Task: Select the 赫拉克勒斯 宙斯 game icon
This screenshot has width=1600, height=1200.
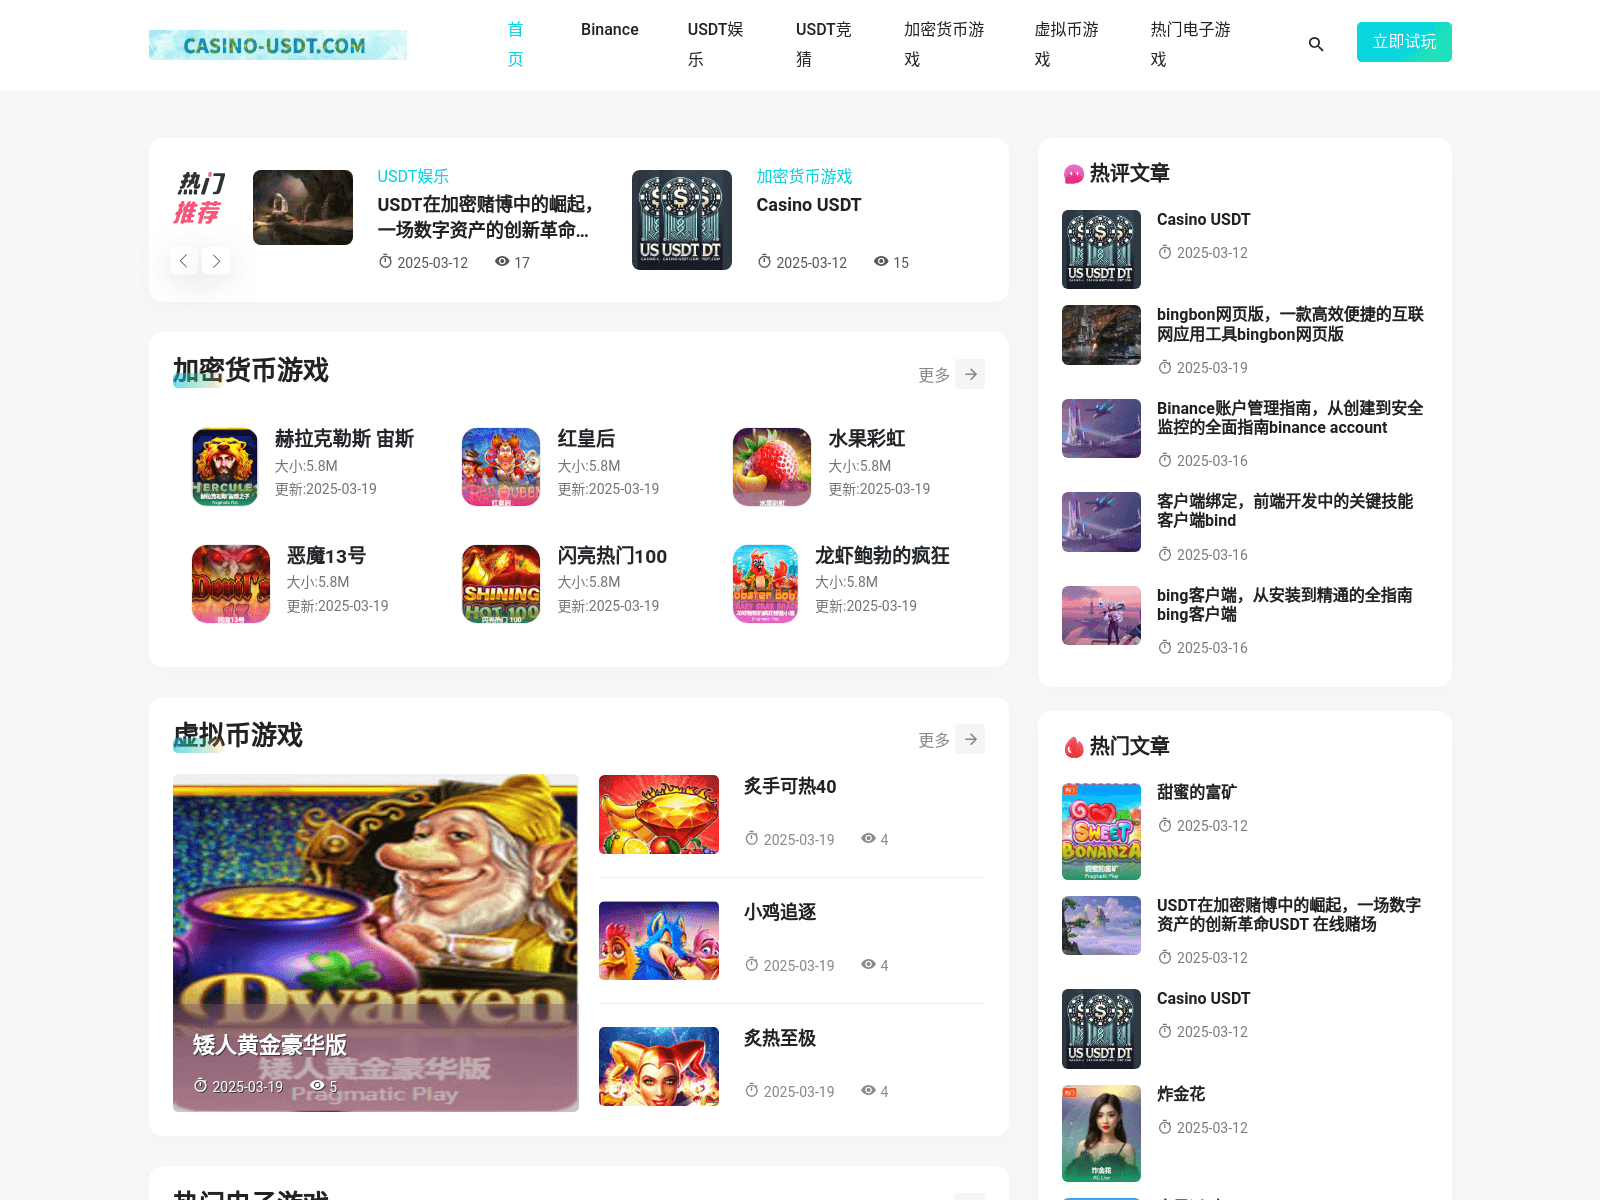Action: click(x=225, y=466)
